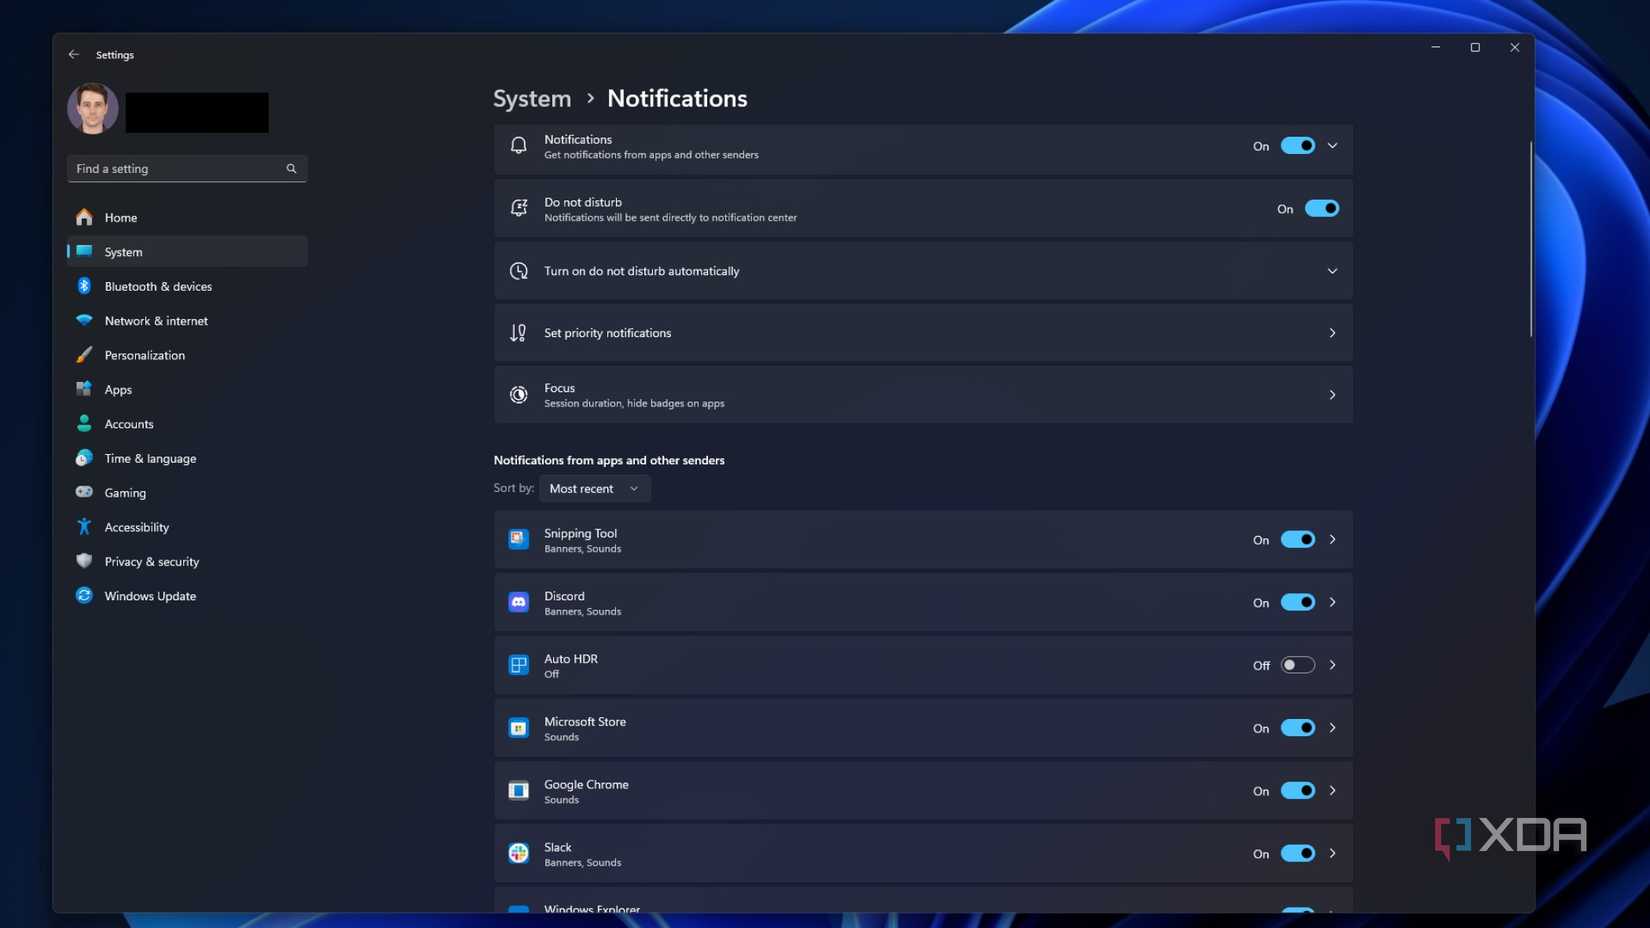Image resolution: width=1650 pixels, height=928 pixels.
Task: Turn off Slack notifications toggle
Action: (1298, 853)
